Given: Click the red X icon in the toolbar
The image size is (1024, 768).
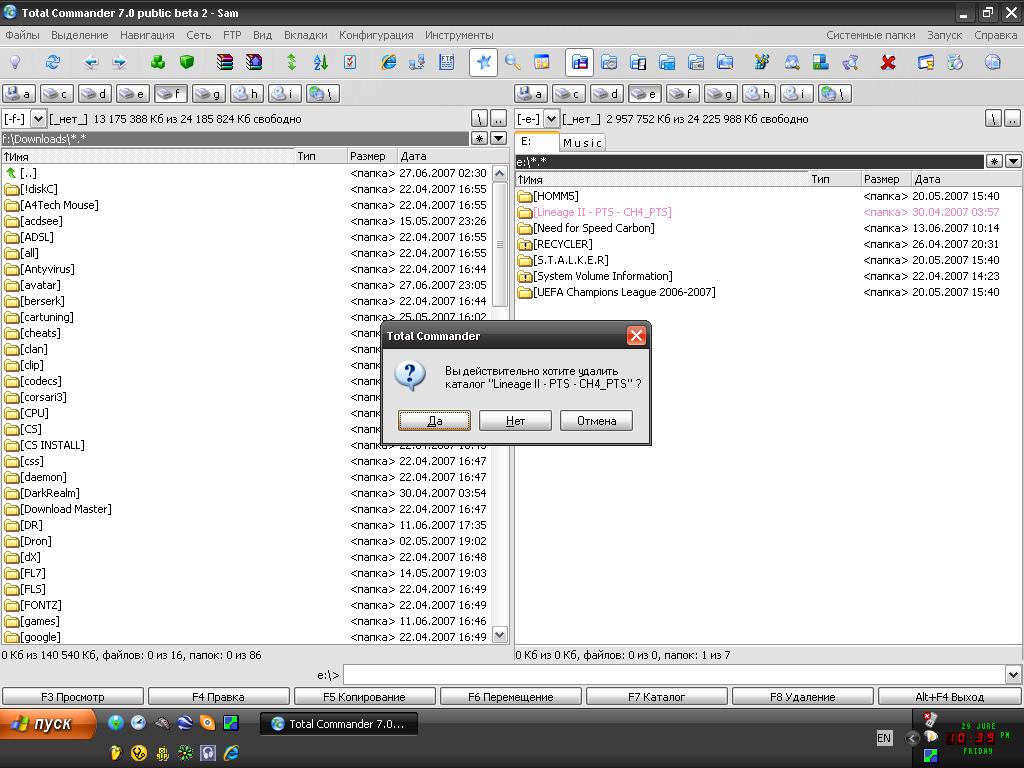Looking at the screenshot, I should pyautogui.click(x=888, y=63).
